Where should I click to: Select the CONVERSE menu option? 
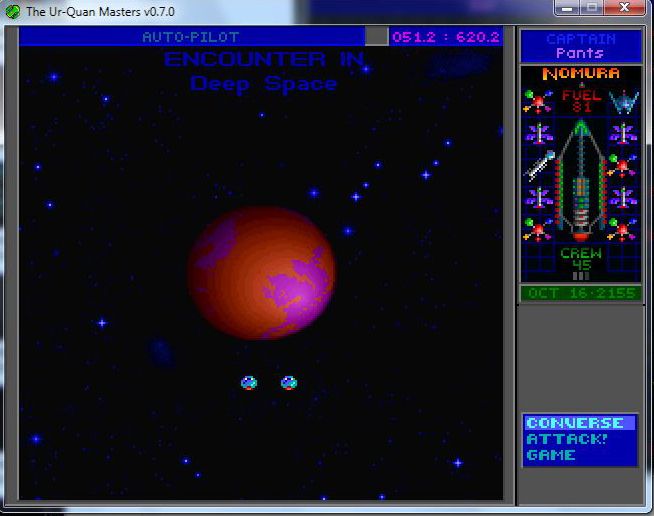(x=579, y=423)
